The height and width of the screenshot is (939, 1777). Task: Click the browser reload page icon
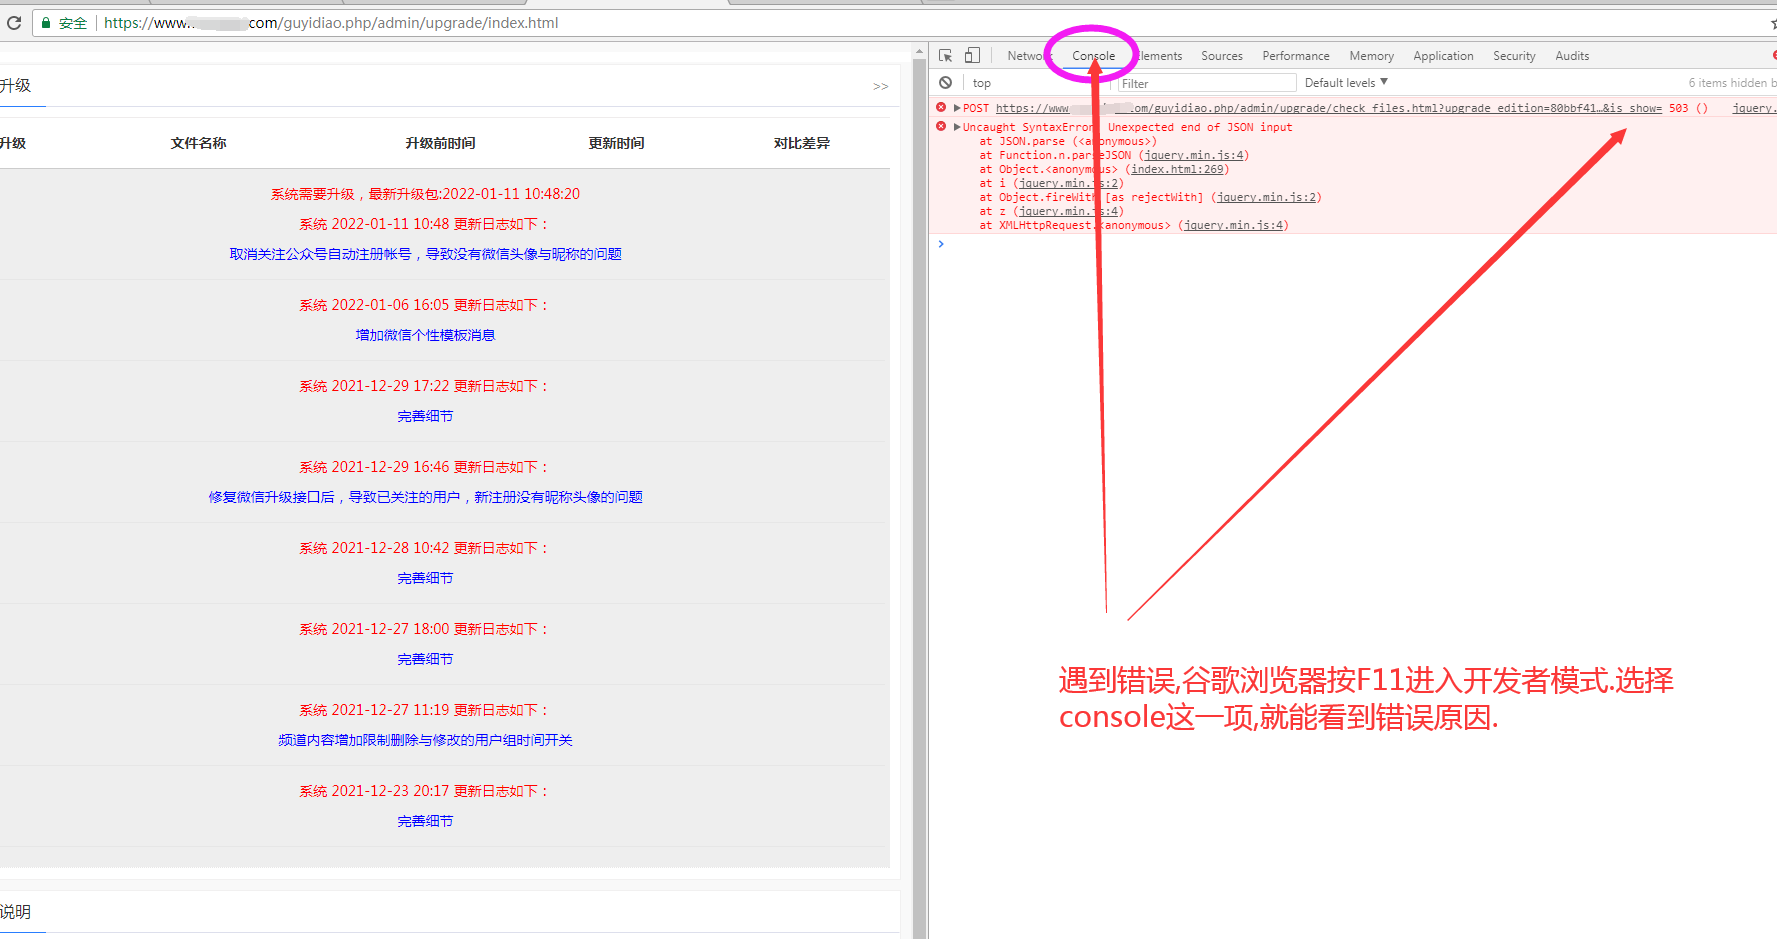pos(14,22)
